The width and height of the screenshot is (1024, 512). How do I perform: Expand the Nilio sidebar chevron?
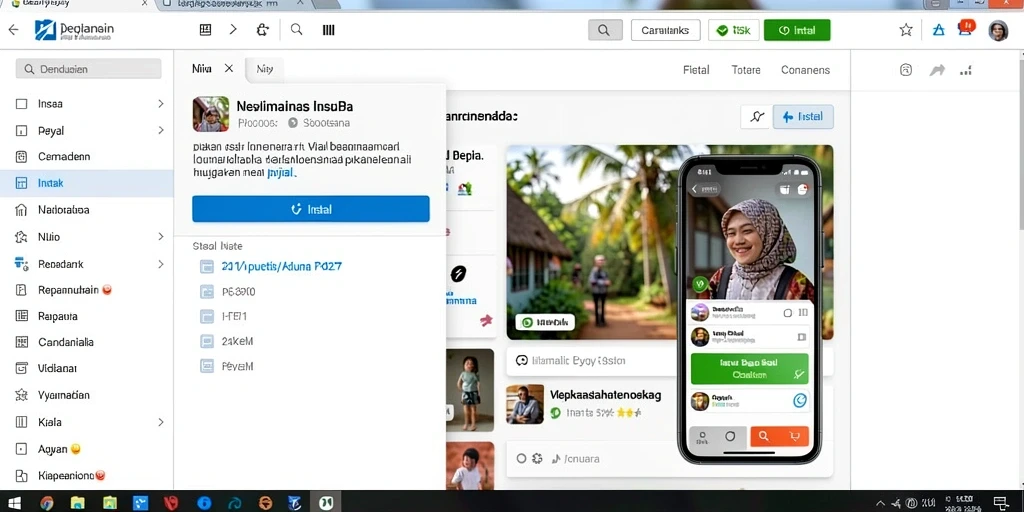pyautogui.click(x=161, y=237)
